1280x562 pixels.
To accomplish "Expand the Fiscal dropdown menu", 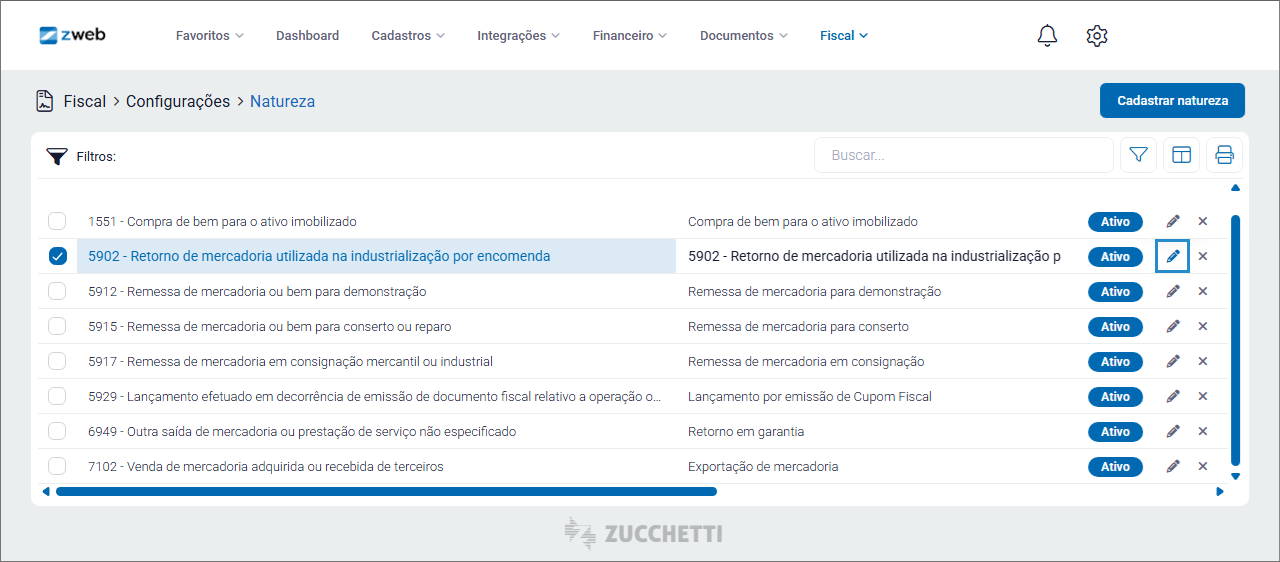I will tap(844, 36).
